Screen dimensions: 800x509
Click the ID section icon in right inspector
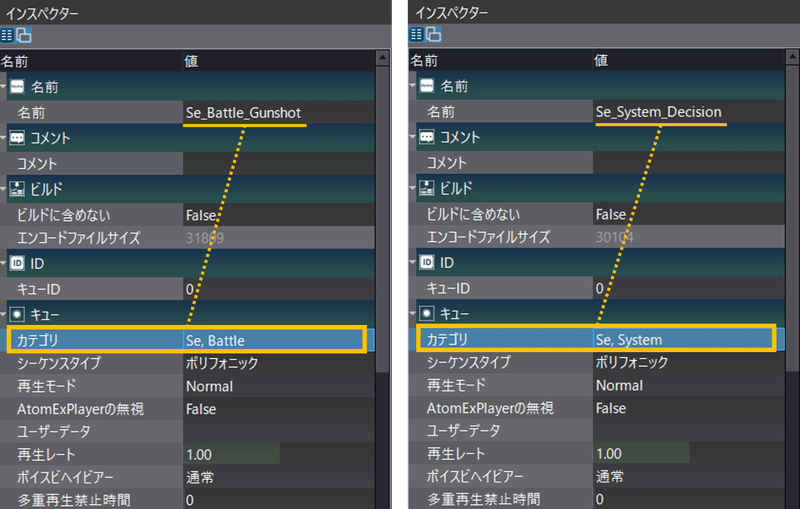coord(427,262)
